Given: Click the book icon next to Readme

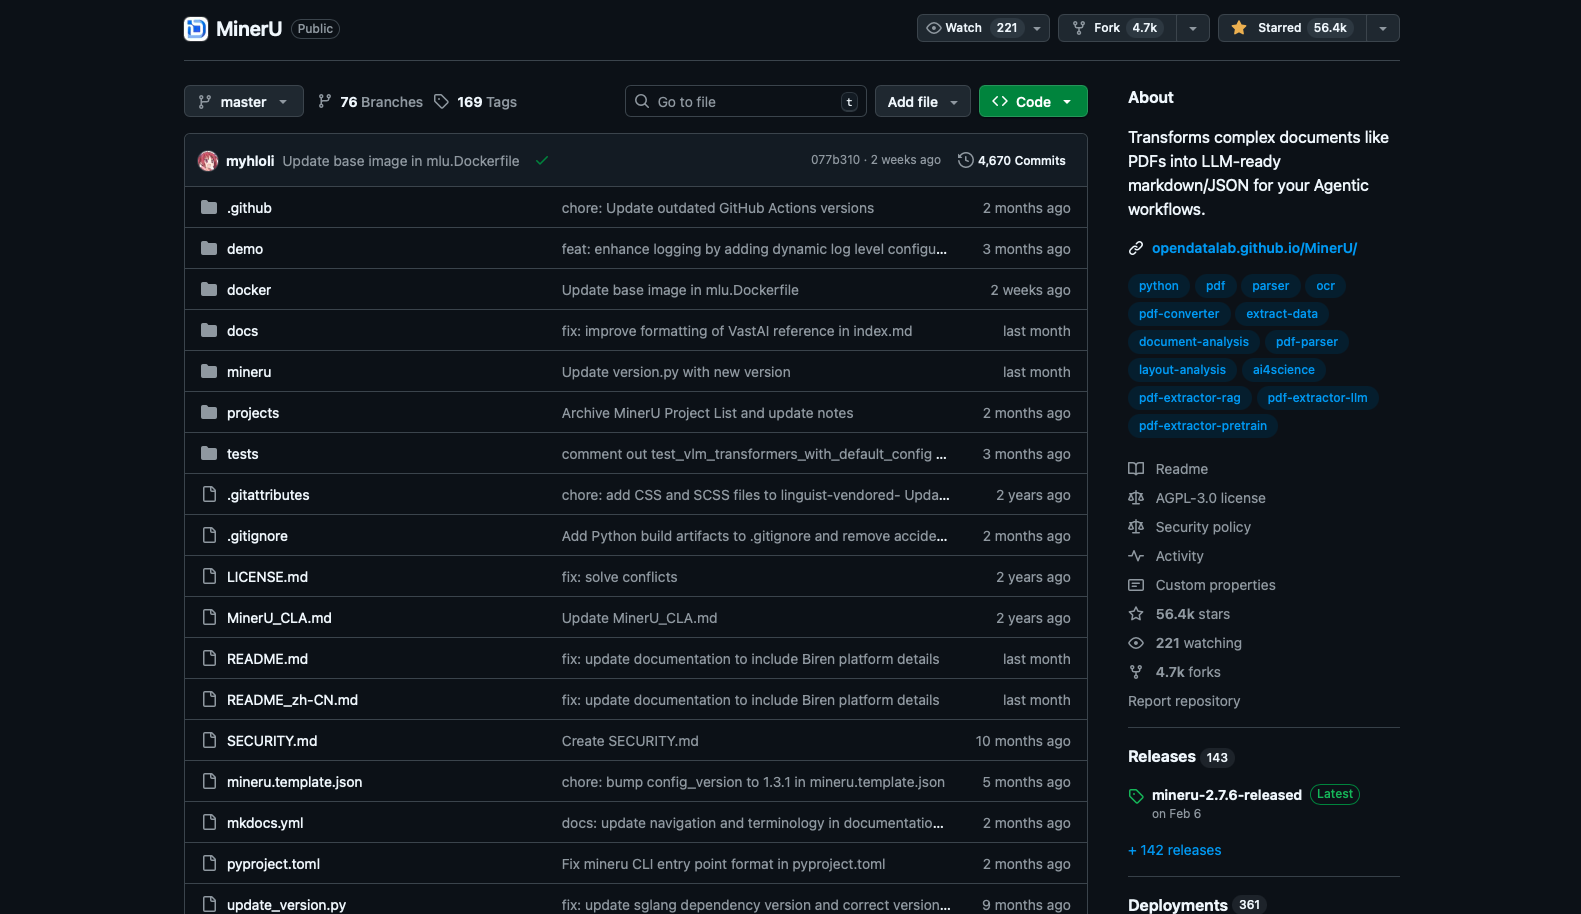Looking at the screenshot, I should (1136, 469).
